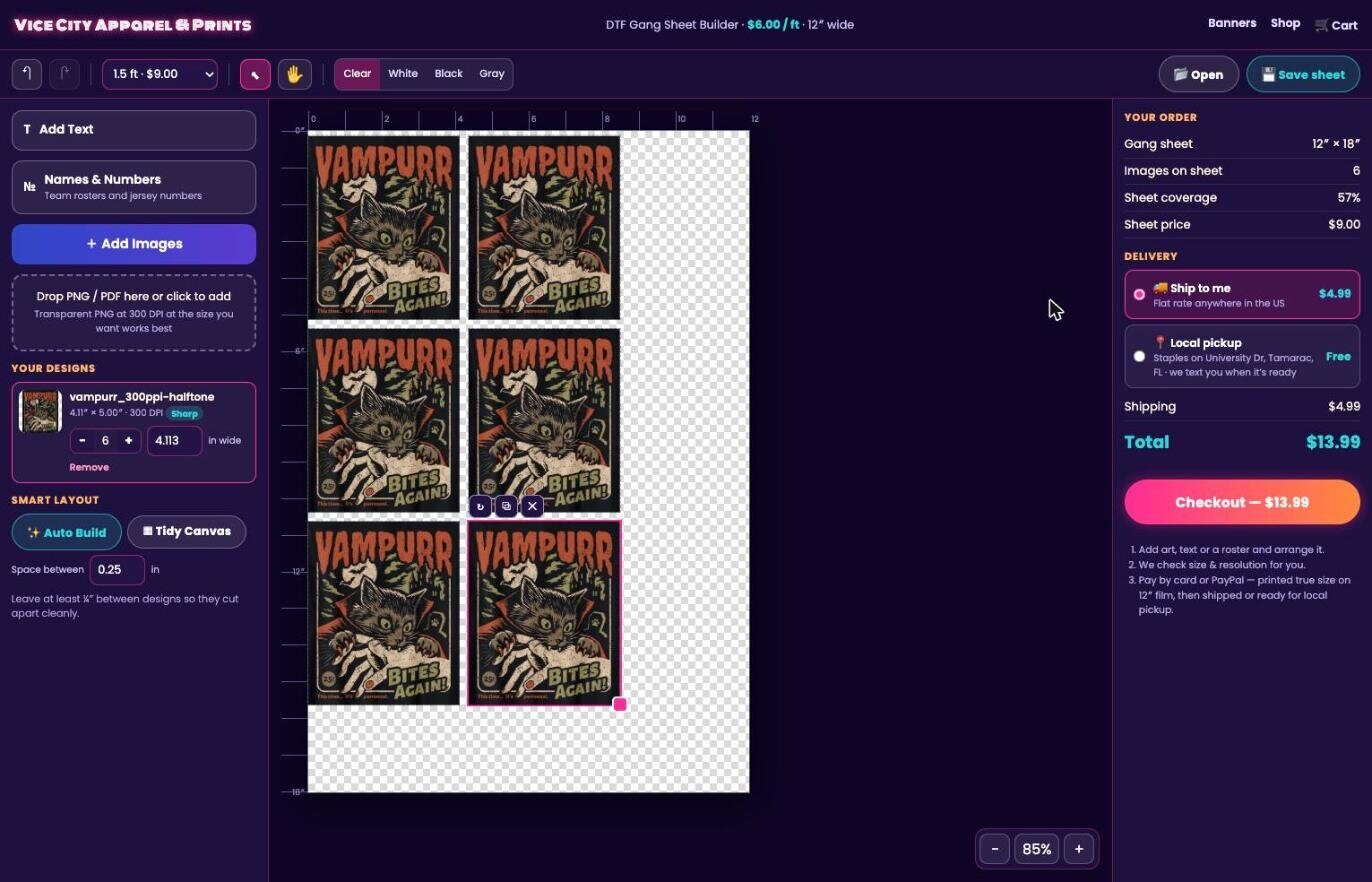The image size is (1372, 882).
Task: Choose the Local pickup delivery option
Action: [x=1242, y=356]
